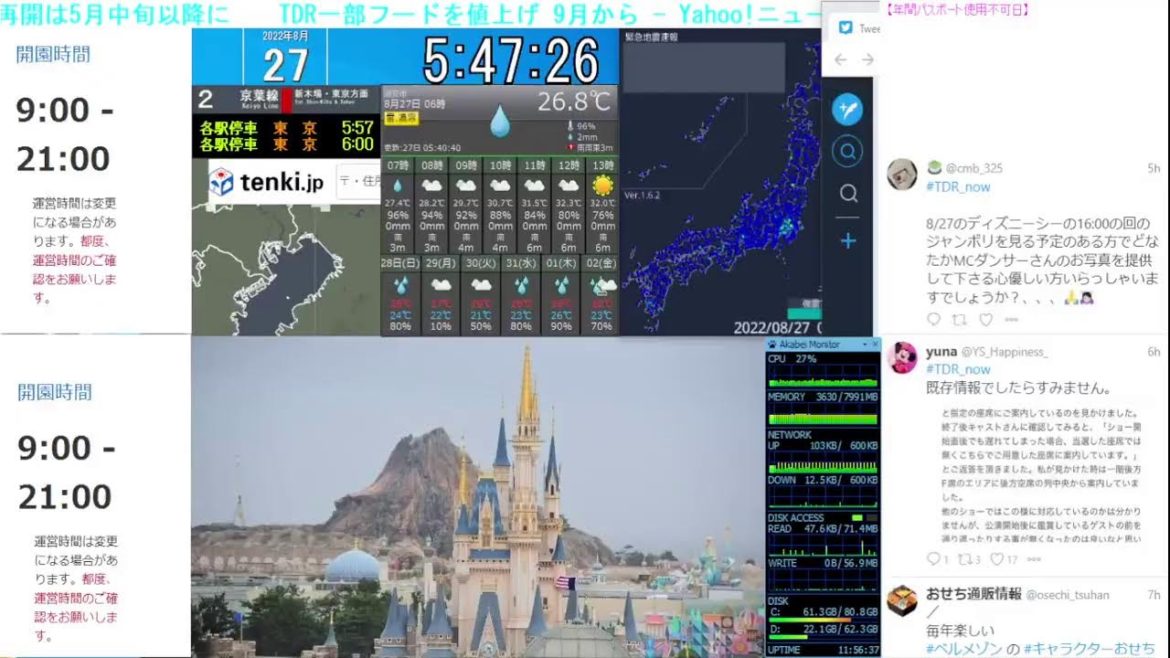Open the @cmb_325 username link

click(x=974, y=169)
